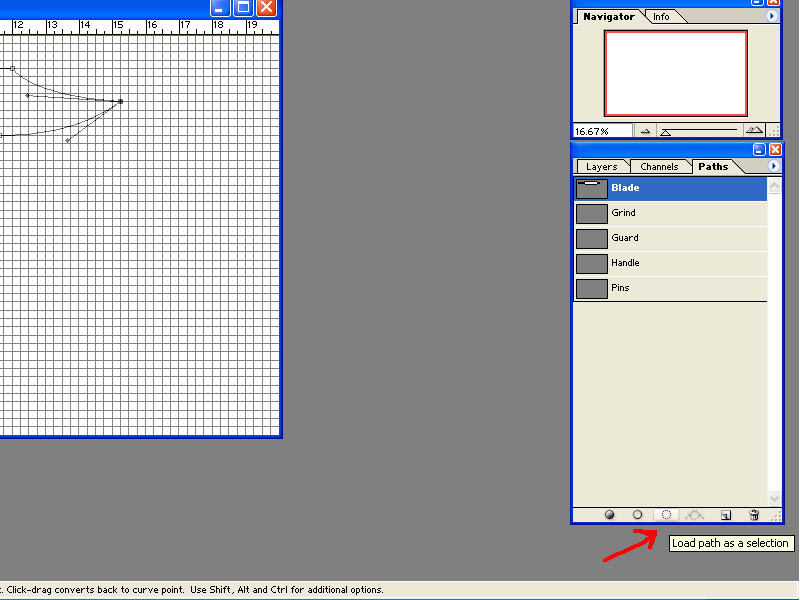Select the Handle path
This screenshot has width=800, height=600.
click(670, 263)
